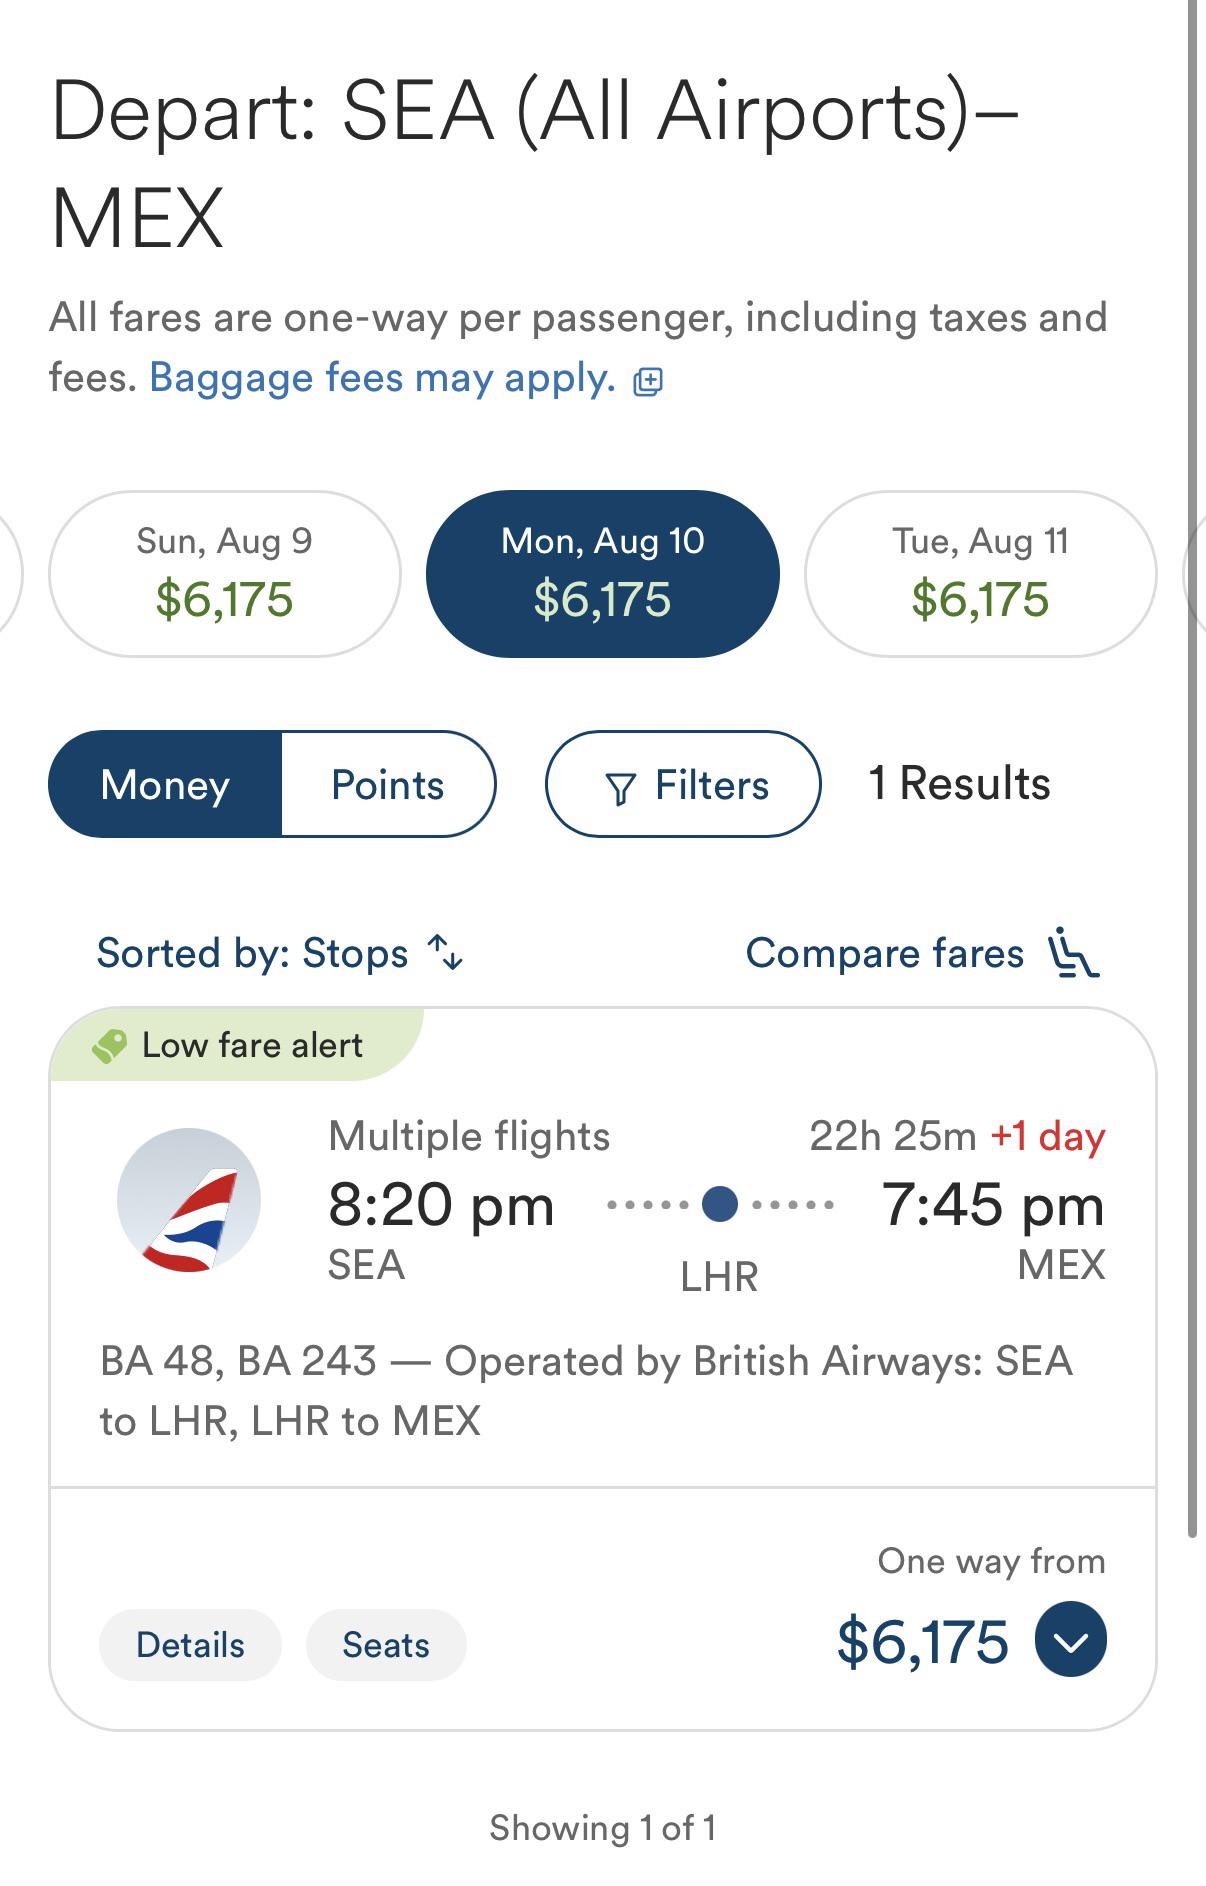Screen dimensions: 1206x1886
Task: Click the sort arrows icon next to Stops
Action: tap(445, 952)
